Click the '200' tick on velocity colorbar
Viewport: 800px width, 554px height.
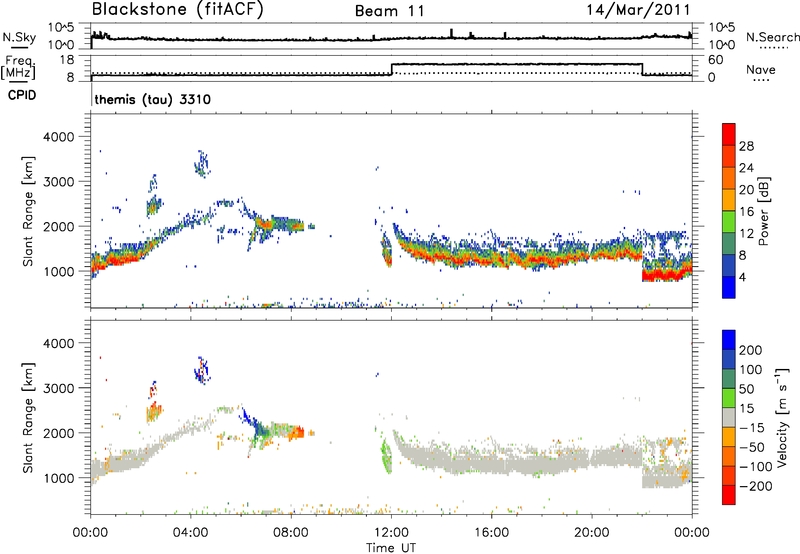coord(751,350)
